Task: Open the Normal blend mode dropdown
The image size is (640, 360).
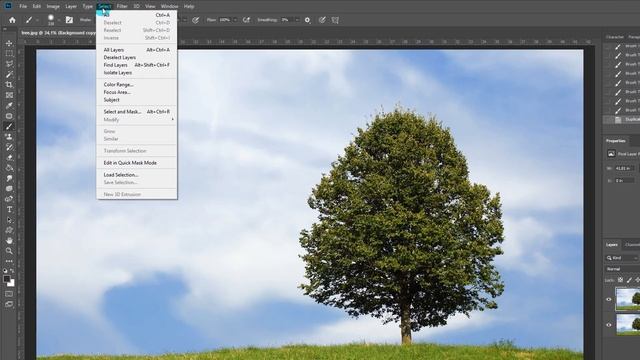Action: coord(622,269)
